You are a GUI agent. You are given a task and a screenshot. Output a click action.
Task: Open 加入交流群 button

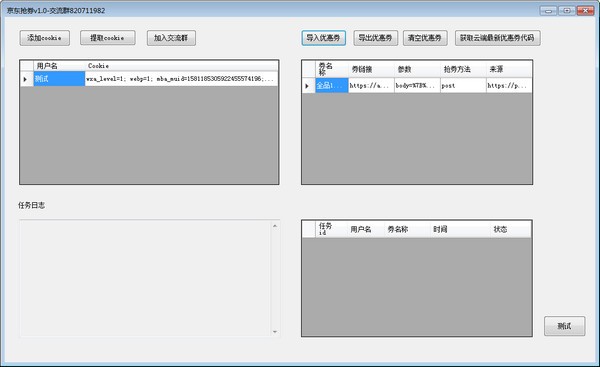[x=171, y=38]
